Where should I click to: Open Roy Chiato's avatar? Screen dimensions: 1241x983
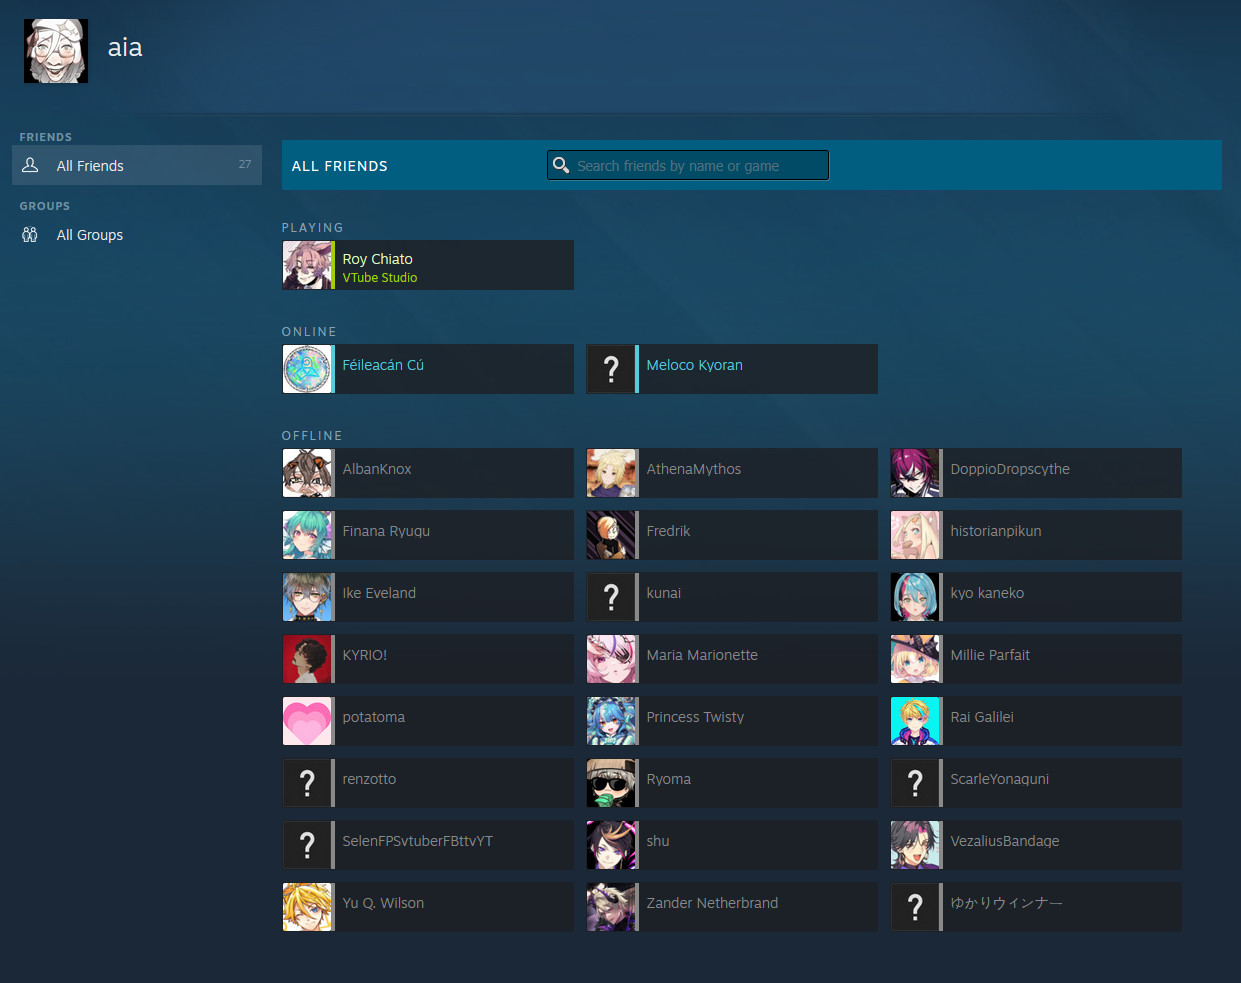click(x=307, y=265)
